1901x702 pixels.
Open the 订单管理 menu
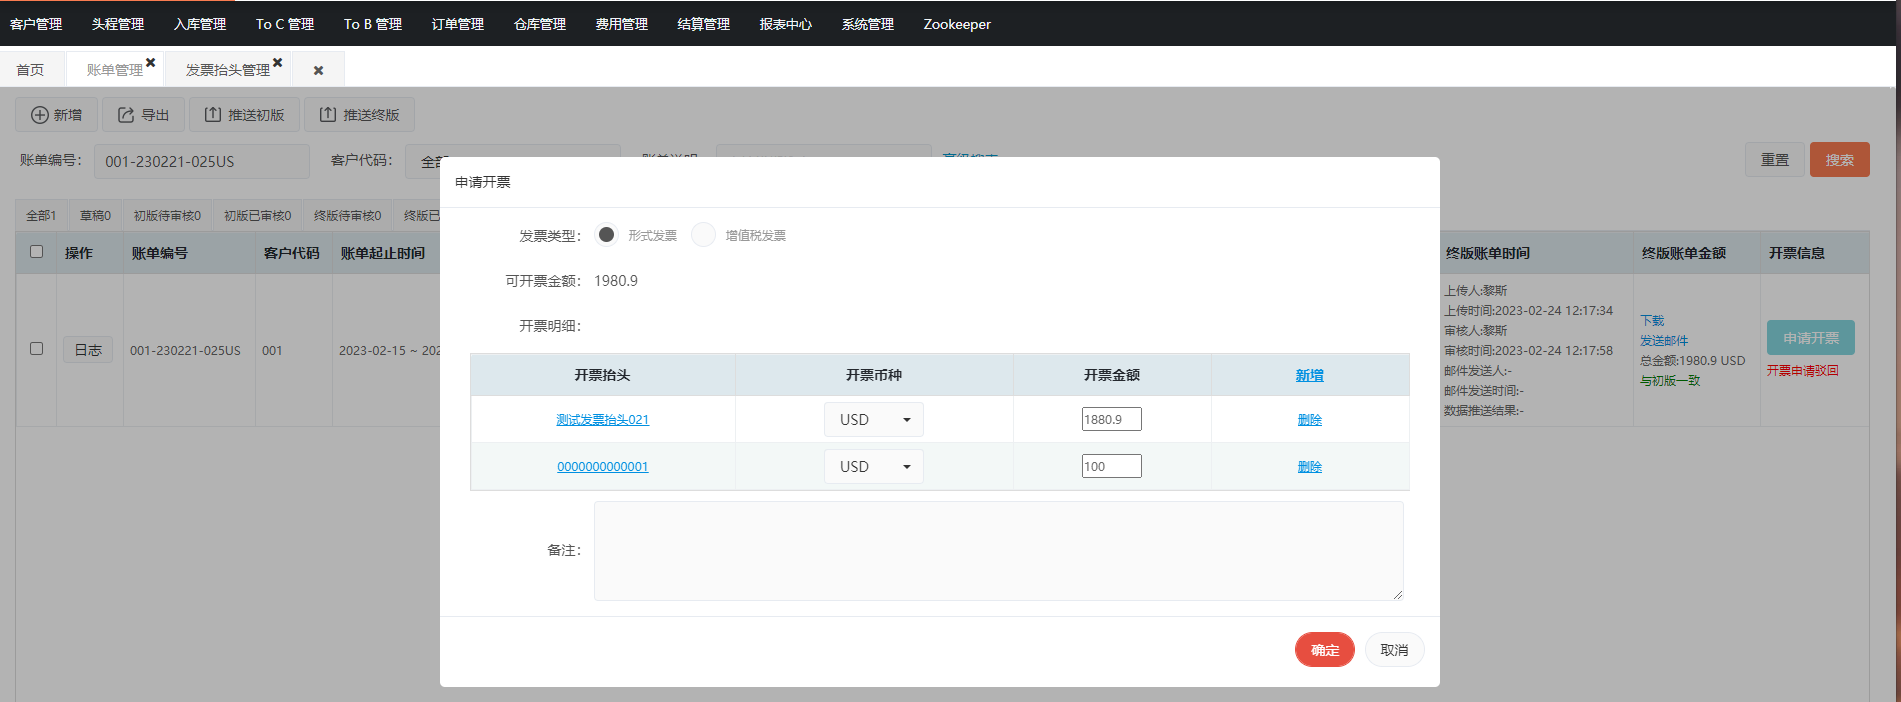pyautogui.click(x=458, y=24)
